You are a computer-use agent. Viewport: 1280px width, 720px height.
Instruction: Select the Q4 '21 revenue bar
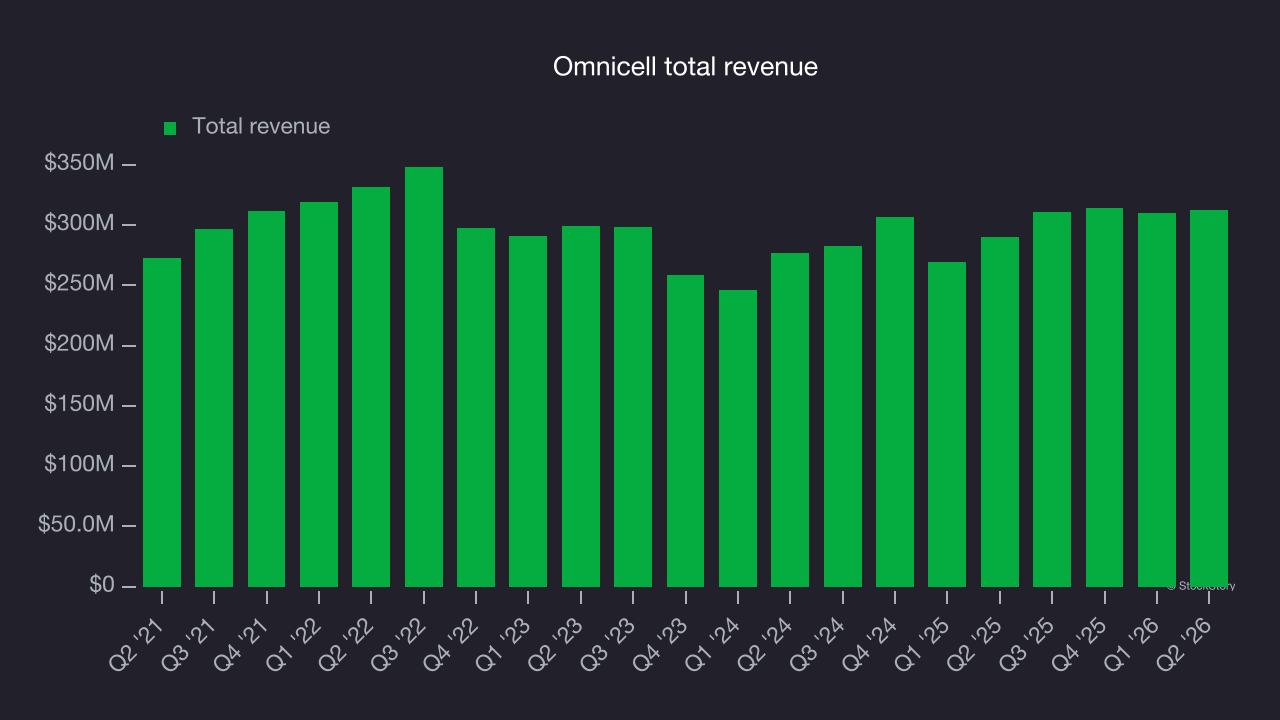click(267, 399)
